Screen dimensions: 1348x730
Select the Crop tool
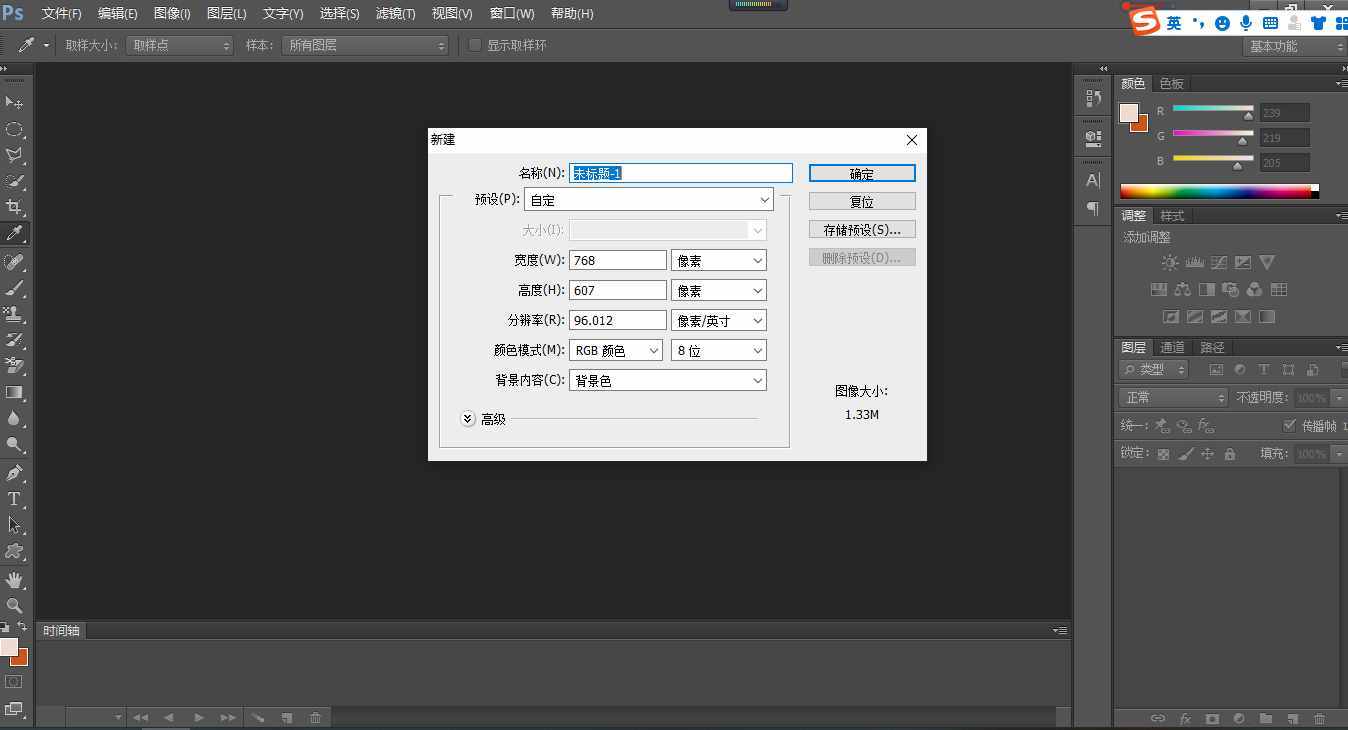(x=14, y=207)
